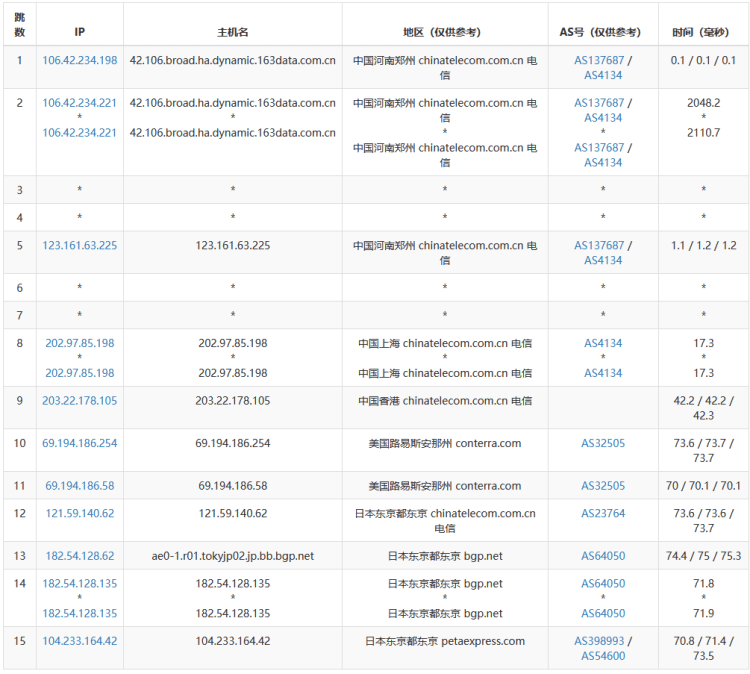Open the AS4134 link in hop 5
The width and height of the screenshot is (750, 674).
pos(603,260)
